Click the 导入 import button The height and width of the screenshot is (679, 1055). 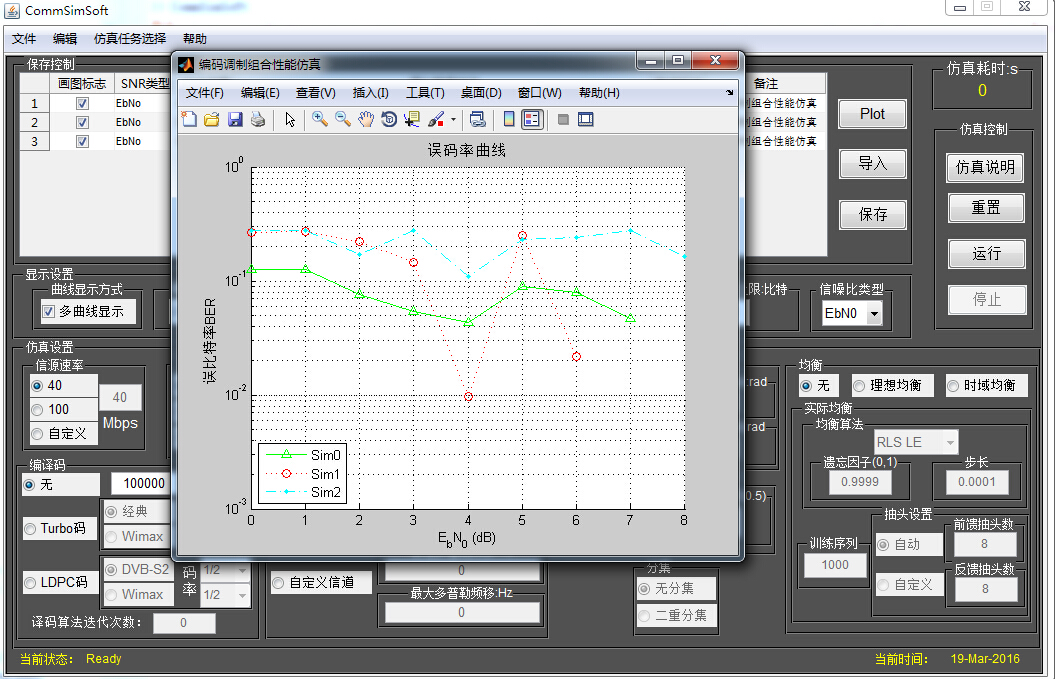click(x=873, y=164)
